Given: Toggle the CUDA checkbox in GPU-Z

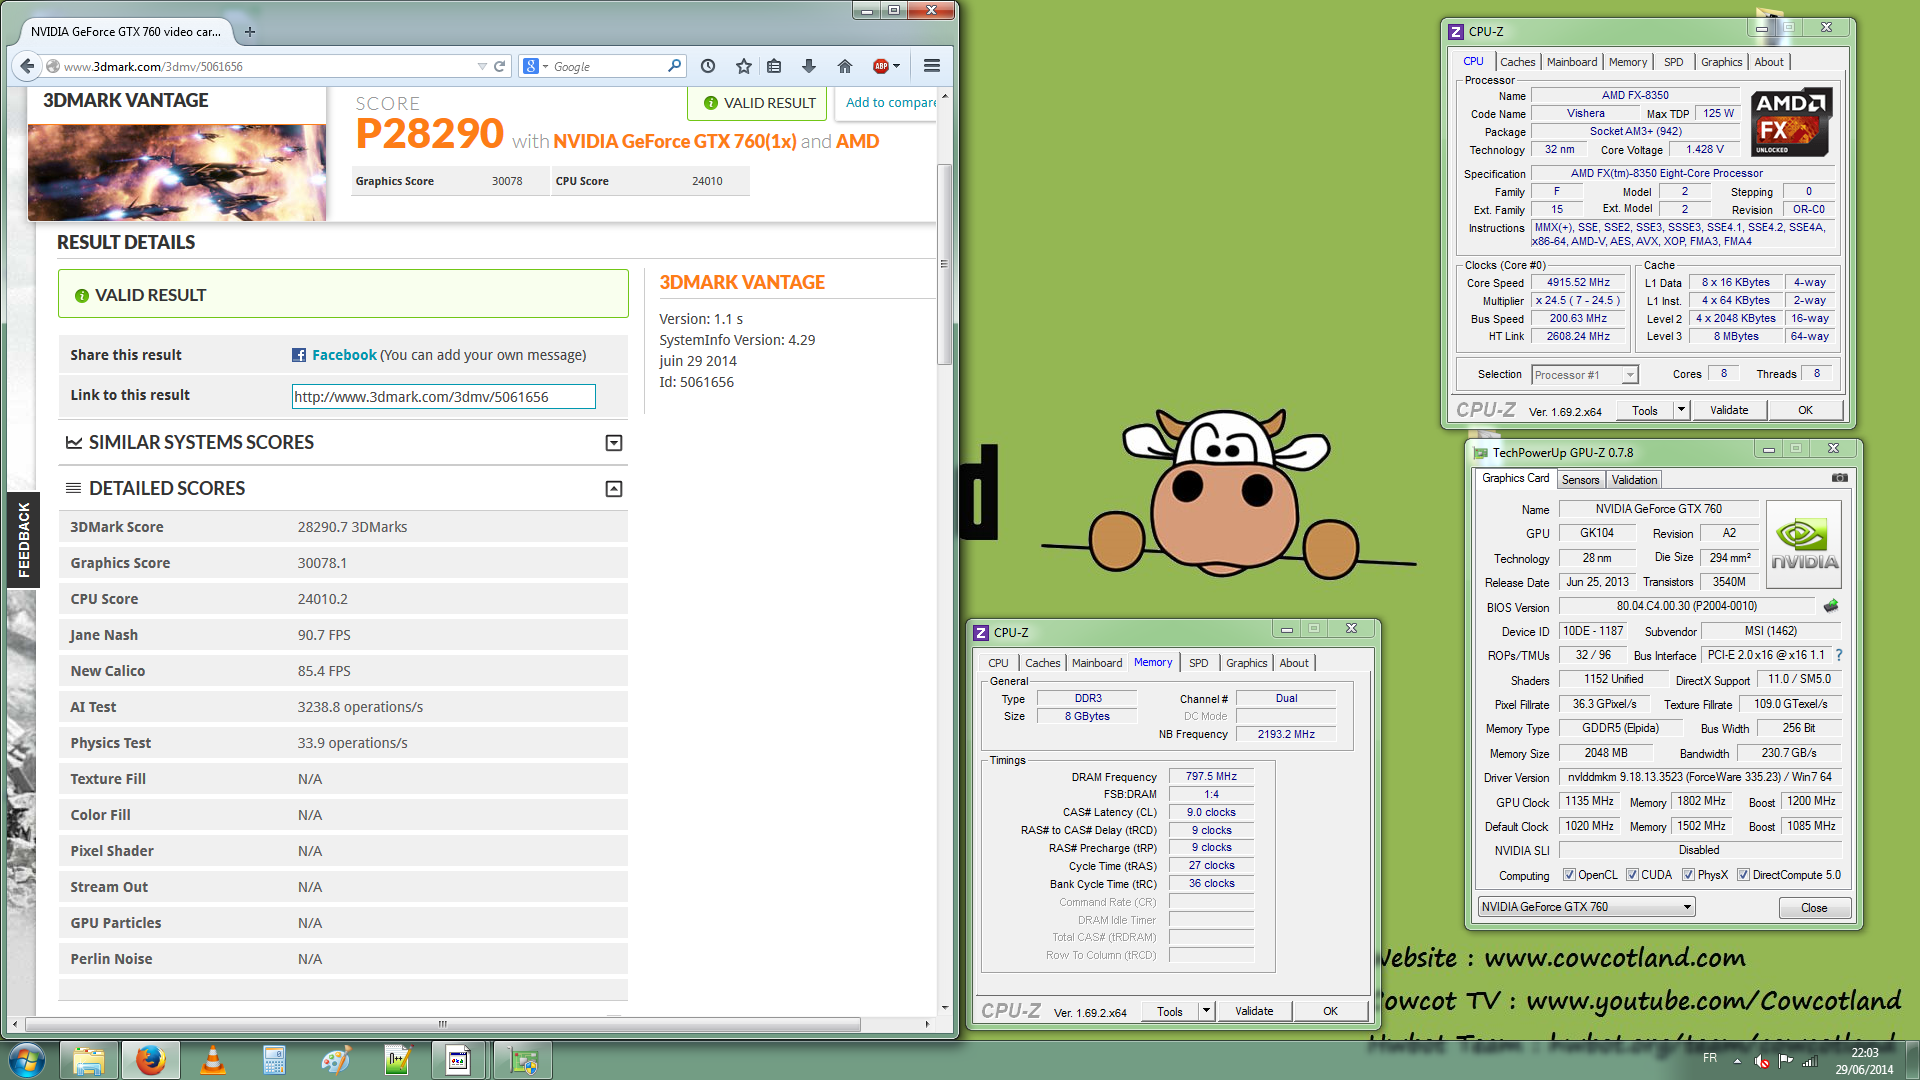Looking at the screenshot, I should tap(1632, 875).
